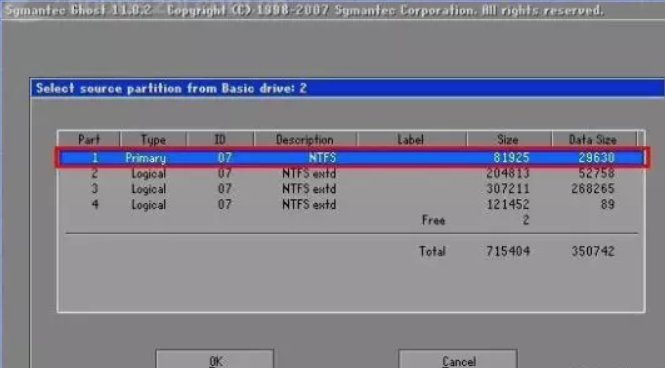The width and height of the screenshot is (665, 368).
Task: Click the Description column header
Action: click(305, 139)
